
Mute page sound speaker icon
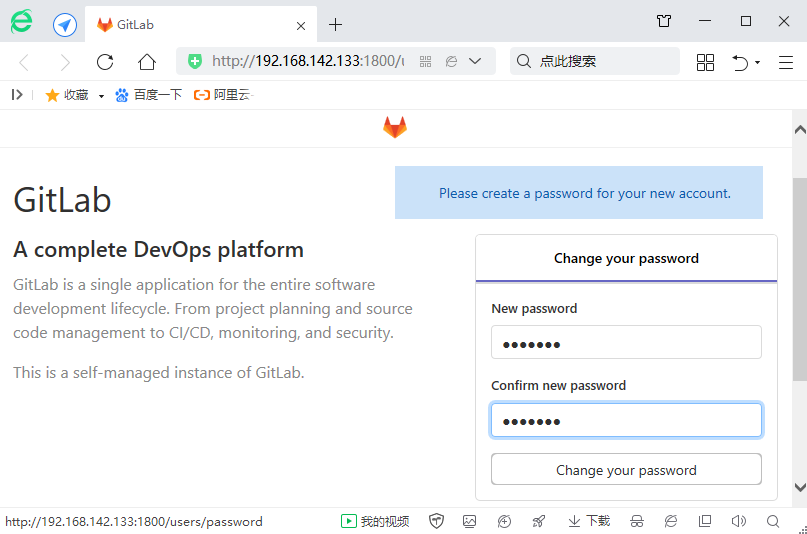pyautogui.click(x=739, y=521)
